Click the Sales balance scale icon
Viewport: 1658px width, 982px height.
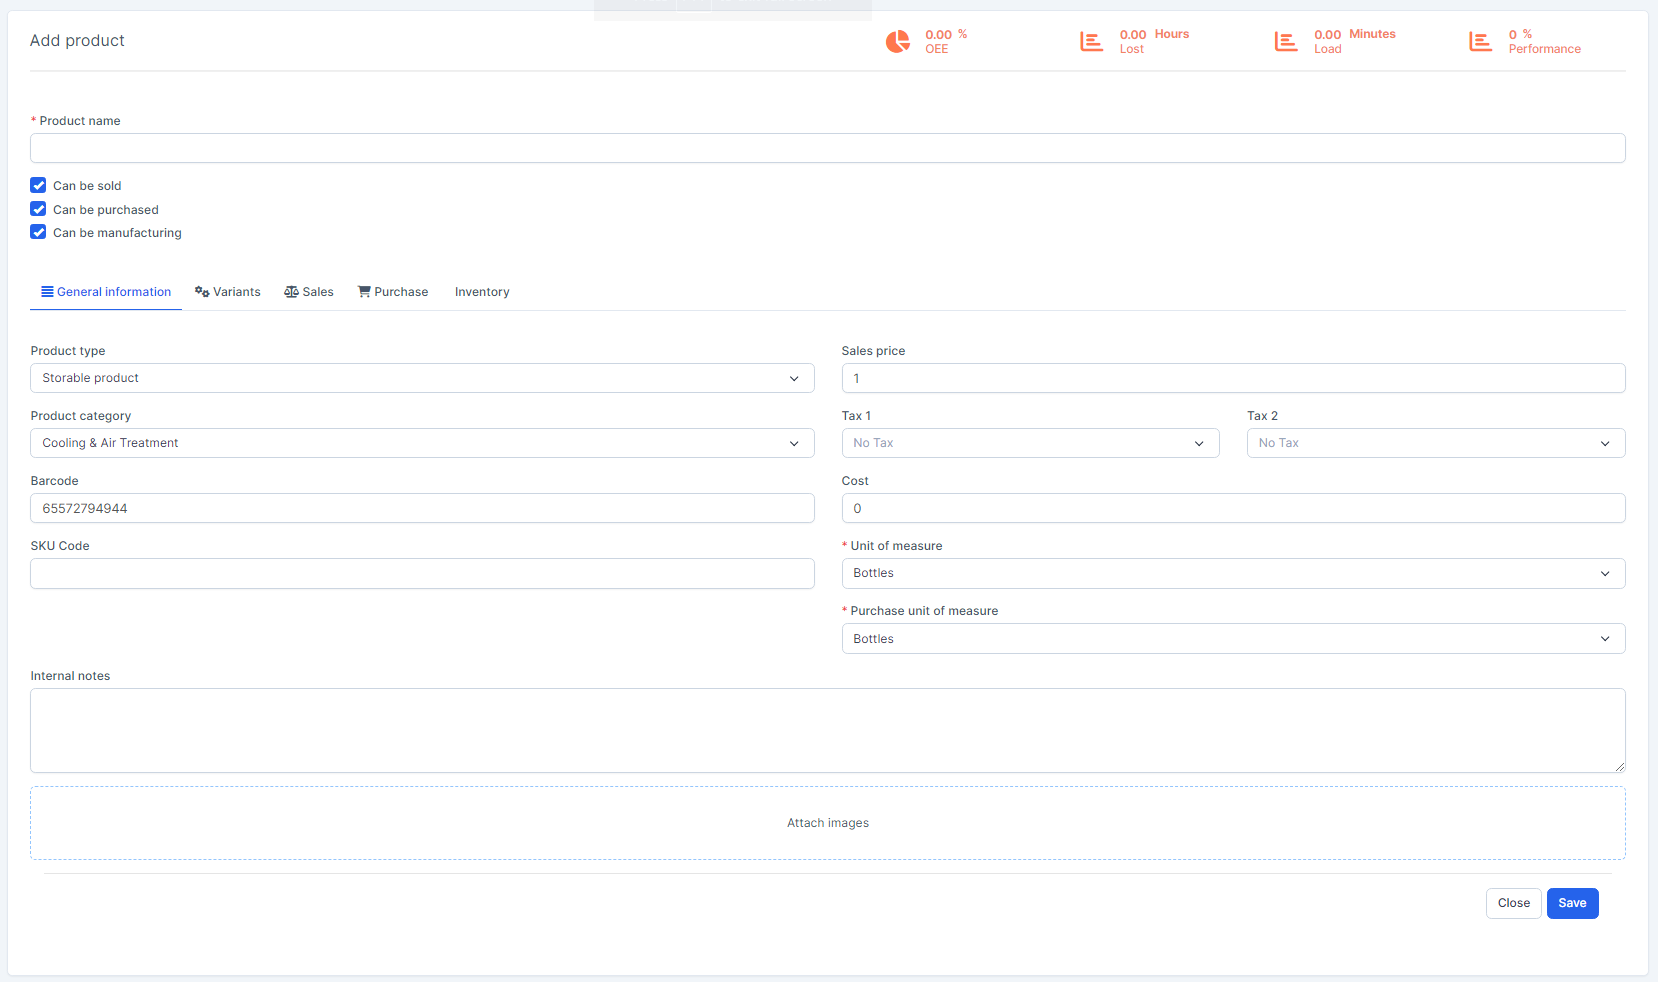click(x=291, y=292)
